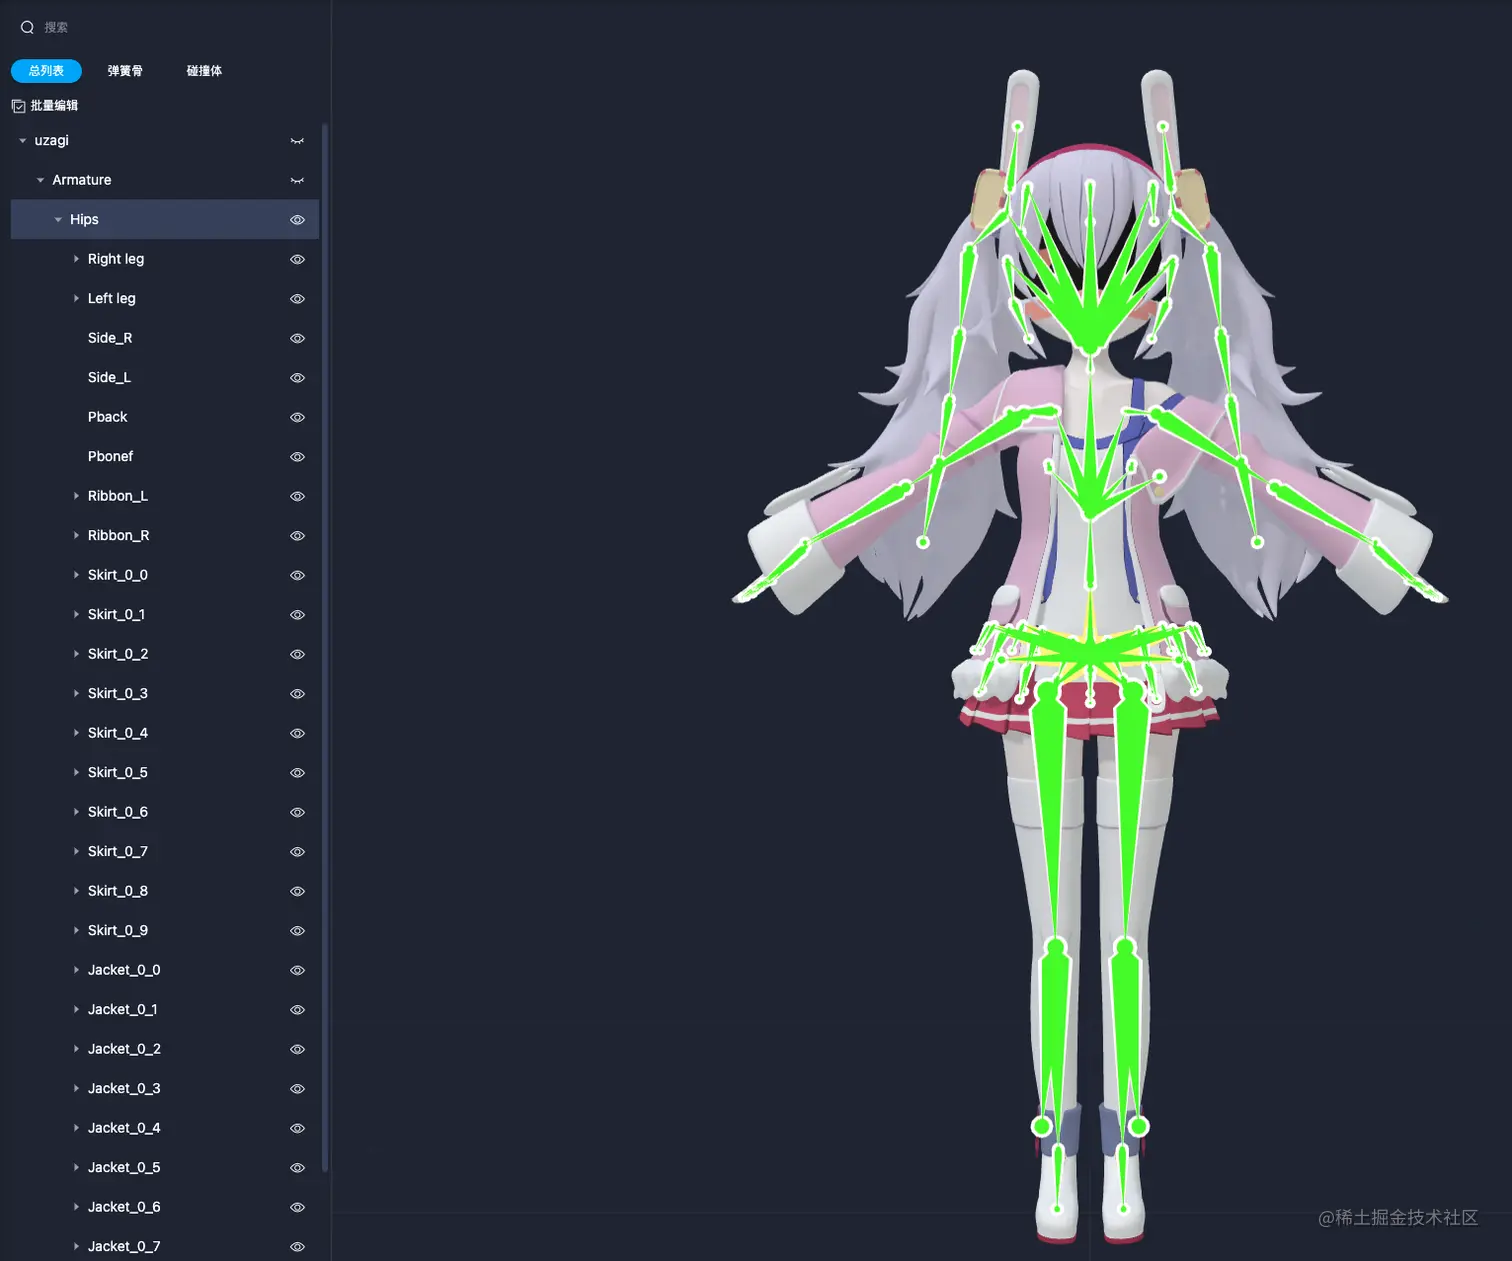The height and width of the screenshot is (1261, 1512).
Task: Enable the 批量编辑 checkbox
Action: pyautogui.click(x=18, y=106)
